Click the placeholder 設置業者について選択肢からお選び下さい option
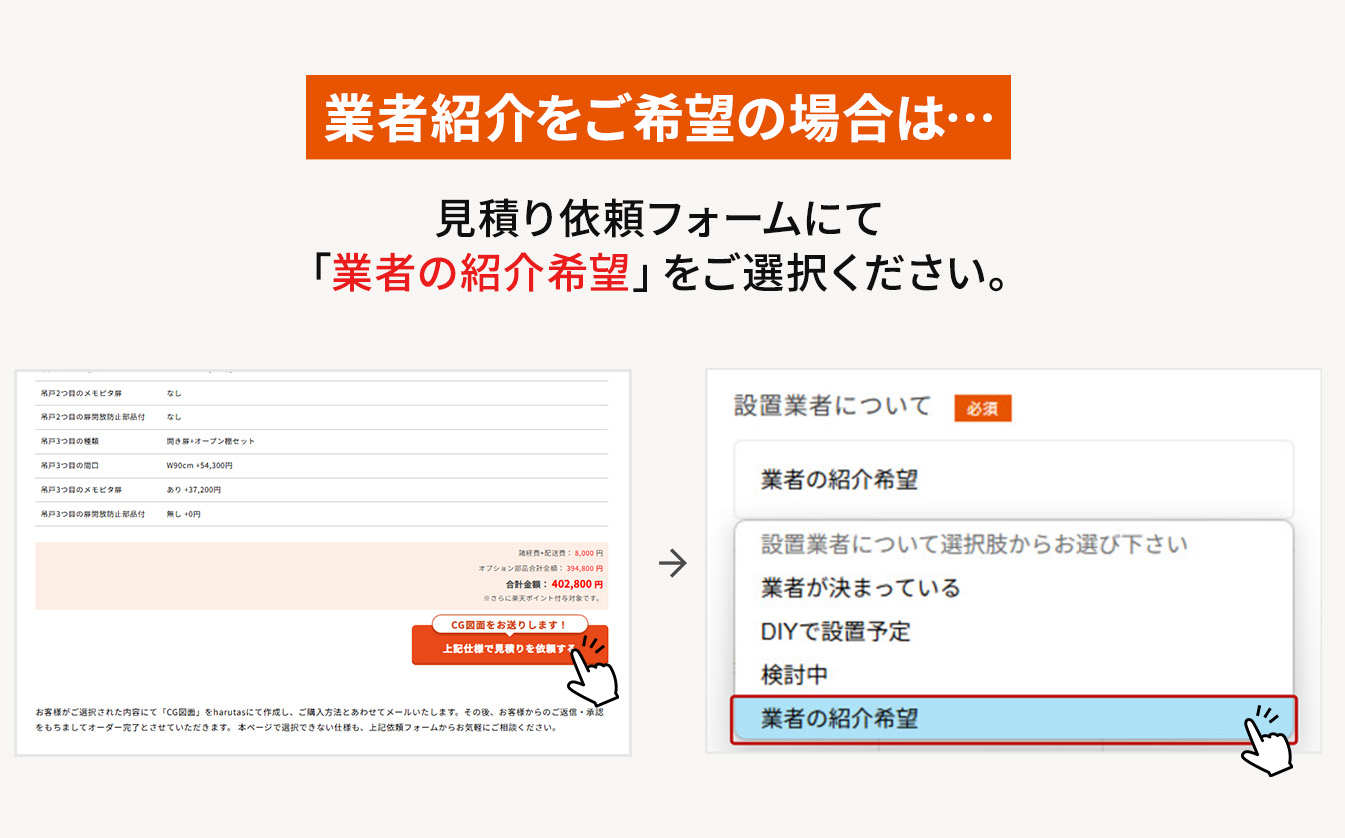Viewport: 1345px width, 838px height. [974, 545]
